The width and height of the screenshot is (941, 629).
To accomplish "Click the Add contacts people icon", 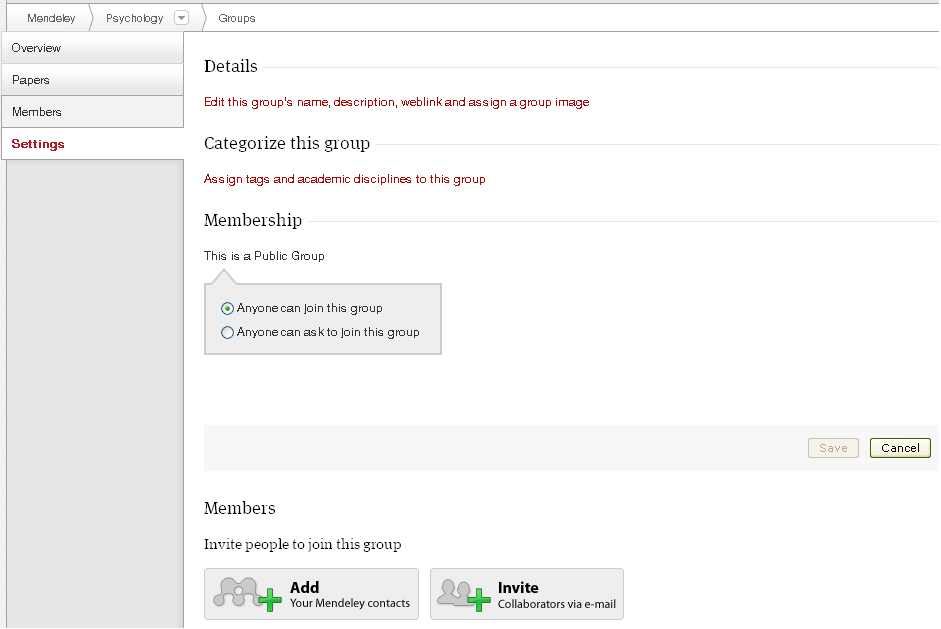I will coord(246,594).
